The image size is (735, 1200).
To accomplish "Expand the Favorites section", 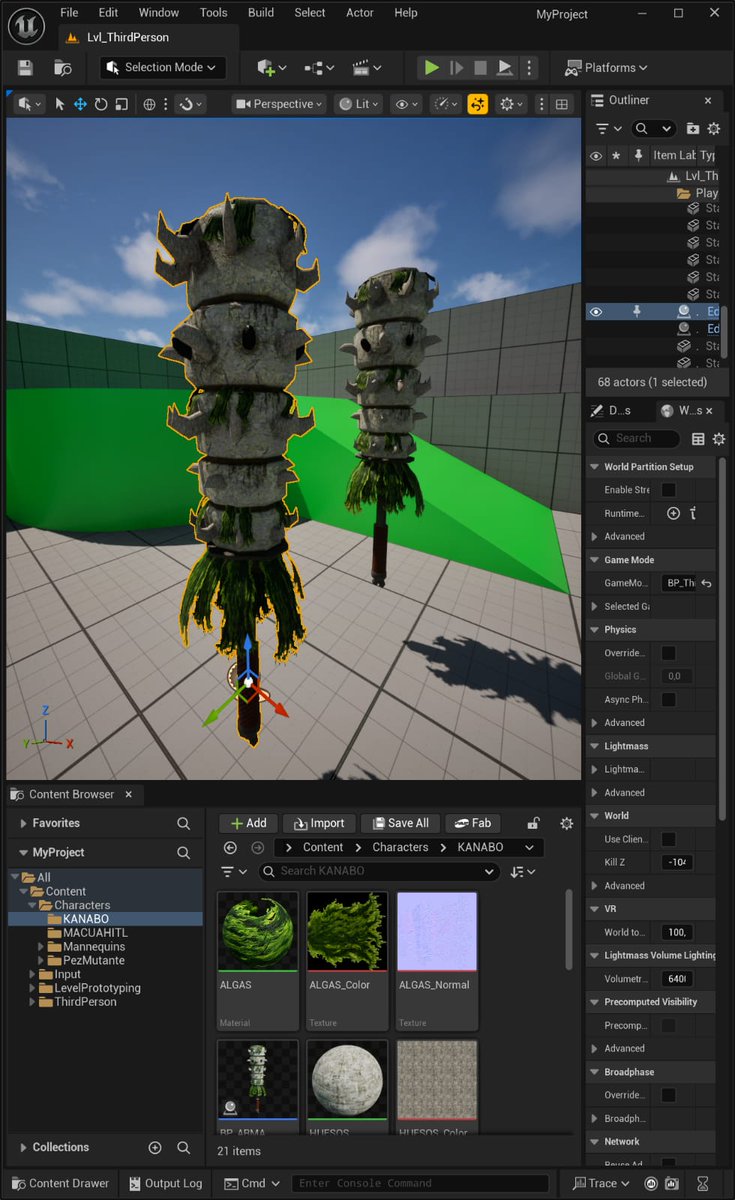I will tap(24, 823).
